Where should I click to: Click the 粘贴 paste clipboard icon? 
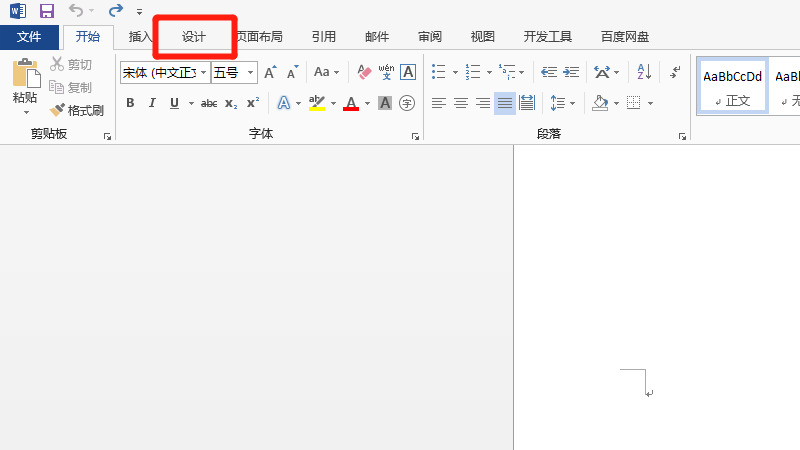(x=26, y=73)
